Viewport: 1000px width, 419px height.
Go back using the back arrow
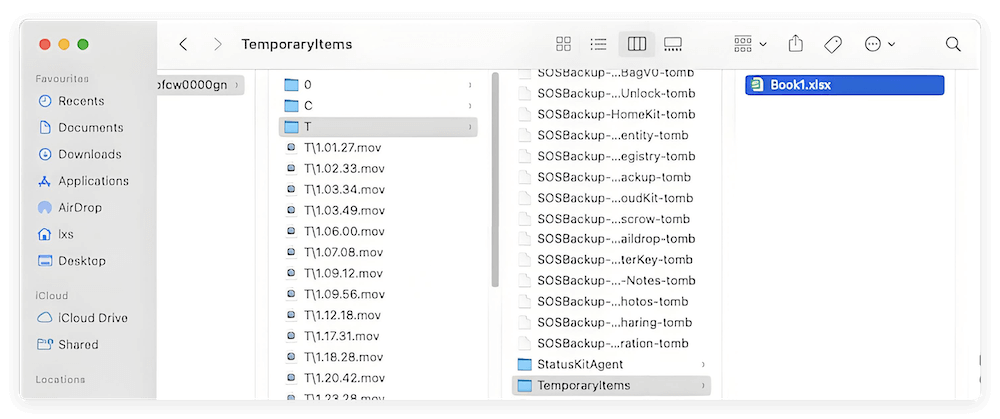tap(183, 44)
